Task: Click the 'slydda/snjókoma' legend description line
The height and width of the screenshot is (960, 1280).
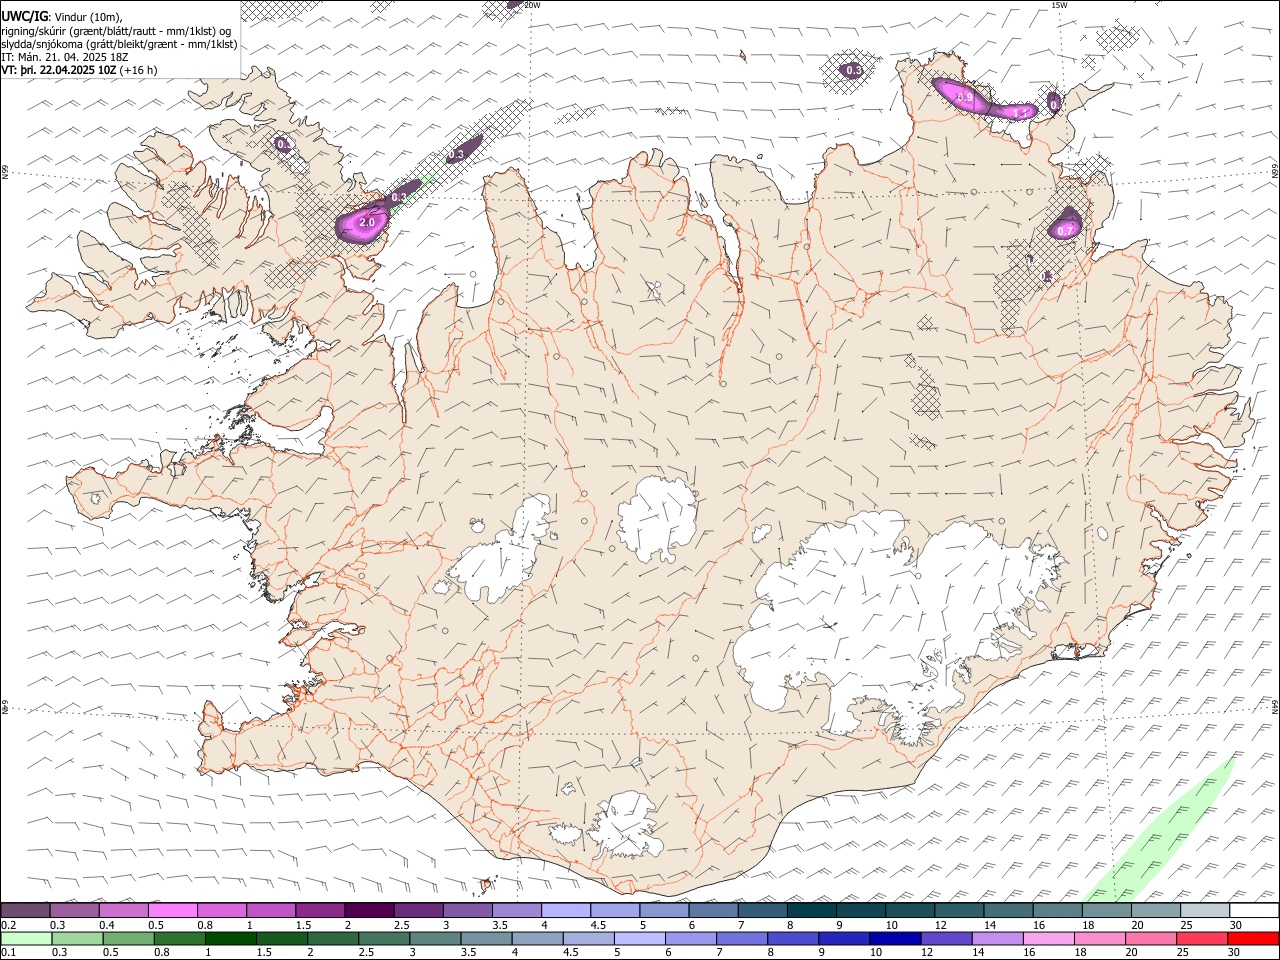Action: pyautogui.click(x=119, y=44)
